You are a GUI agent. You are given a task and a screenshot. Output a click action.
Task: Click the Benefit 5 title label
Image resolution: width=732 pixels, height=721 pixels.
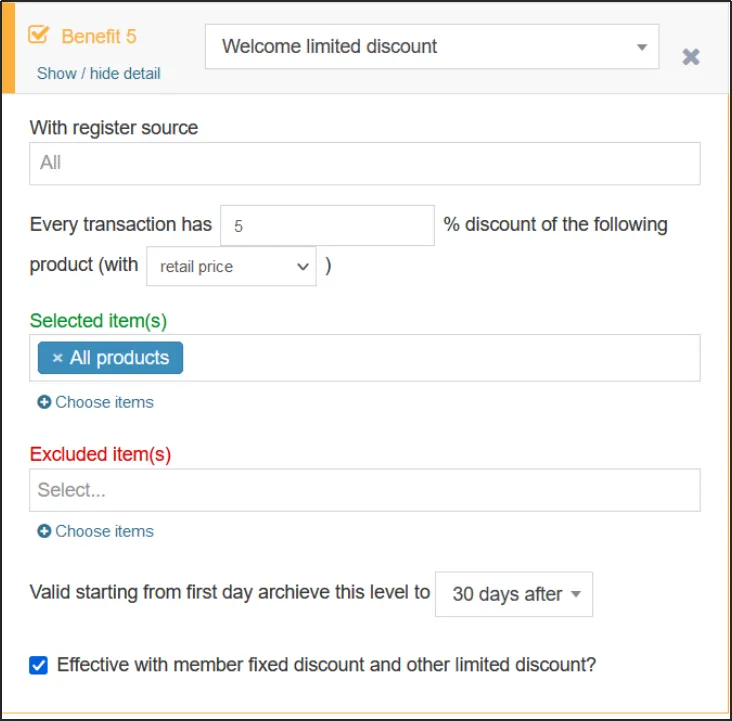click(x=98, y=36)
